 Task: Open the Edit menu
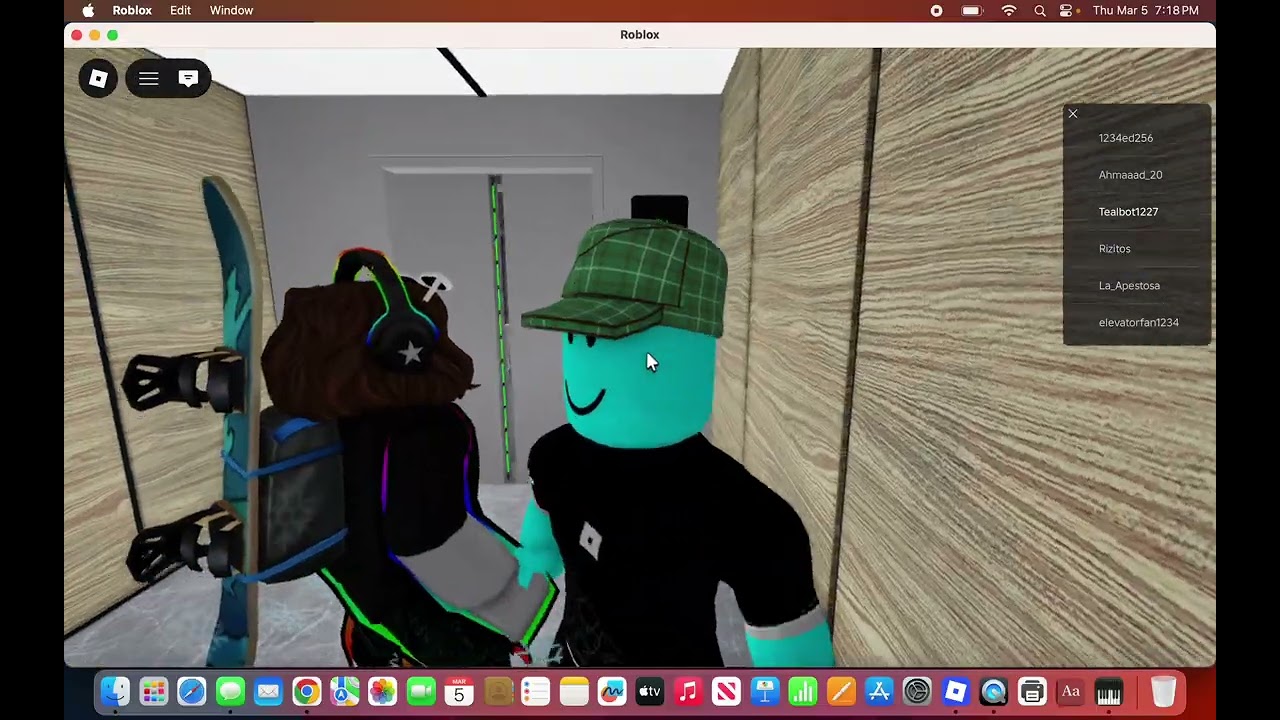coord(180,10)
